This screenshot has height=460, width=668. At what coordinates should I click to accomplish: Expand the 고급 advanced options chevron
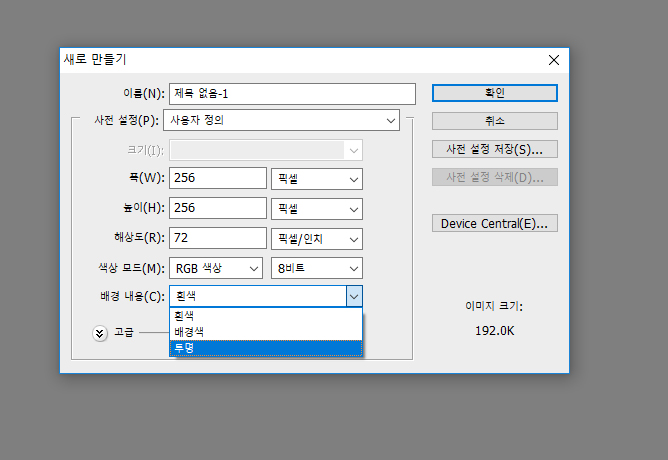(x=100, y=333)
